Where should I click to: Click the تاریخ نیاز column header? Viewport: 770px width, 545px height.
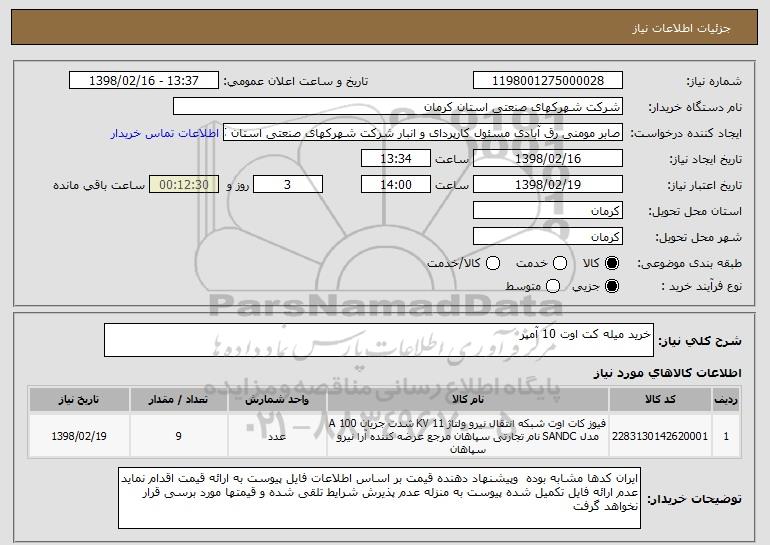point(79,400)
